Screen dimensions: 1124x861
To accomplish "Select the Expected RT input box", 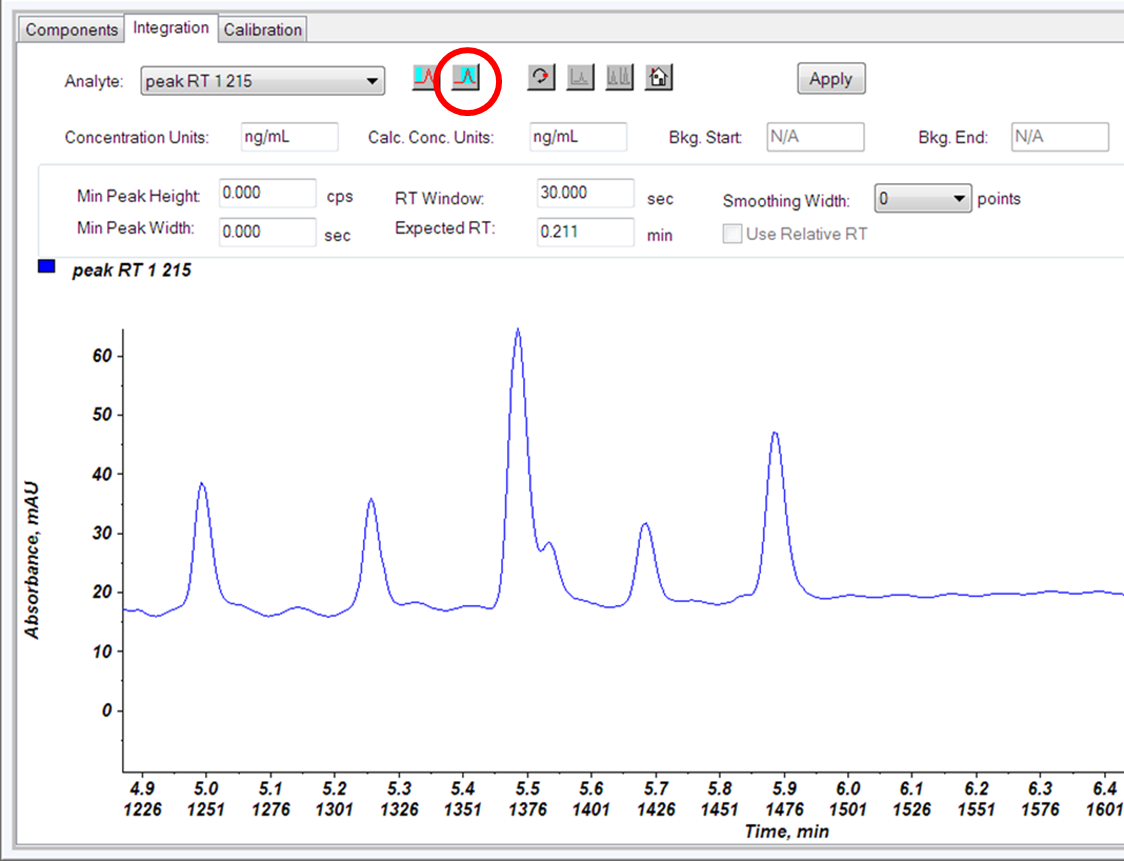I will [x=585, y=232].
